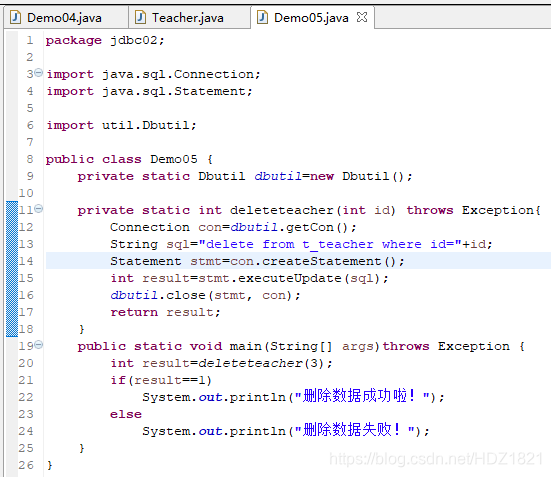The height and width of the screenshot is (477, 551).
Task: Click the '删除数据成功啦！' println statement
Action: 293,397
